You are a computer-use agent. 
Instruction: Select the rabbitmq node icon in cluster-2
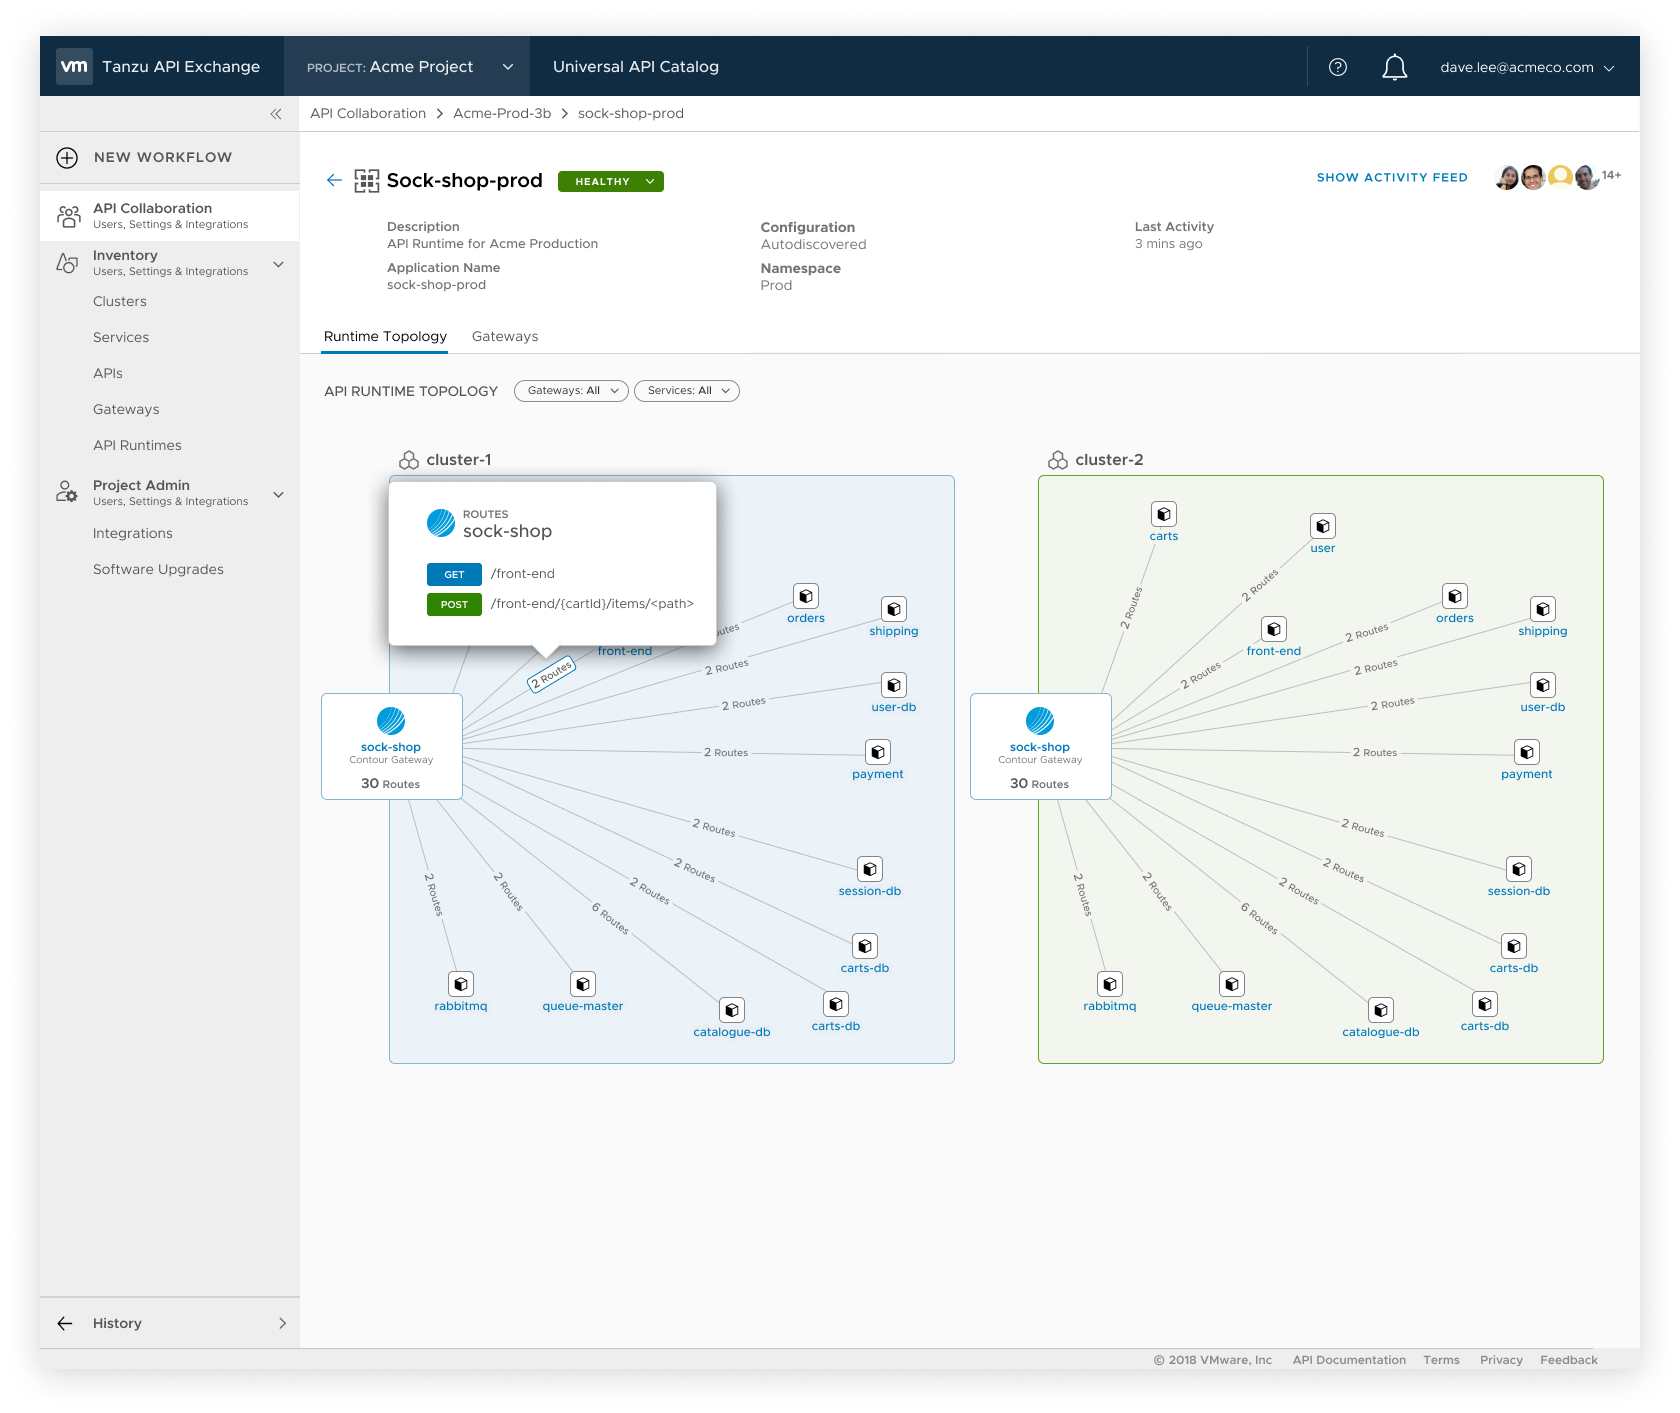[x=1110, y=984]
